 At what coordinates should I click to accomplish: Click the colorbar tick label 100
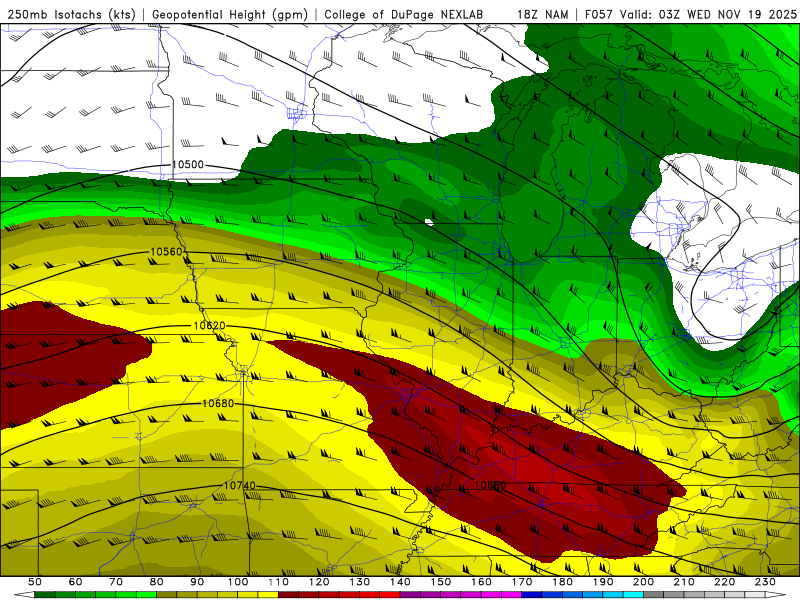point(238,582)
